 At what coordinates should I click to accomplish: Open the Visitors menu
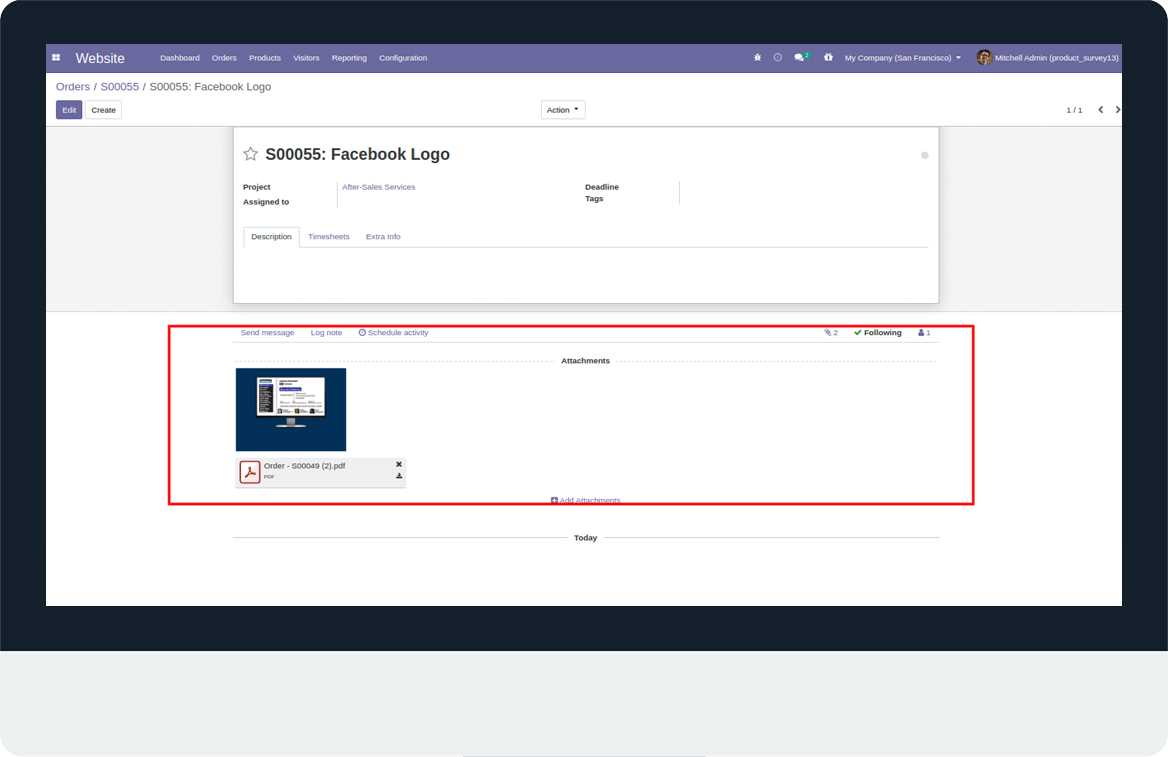pos(306,58)
